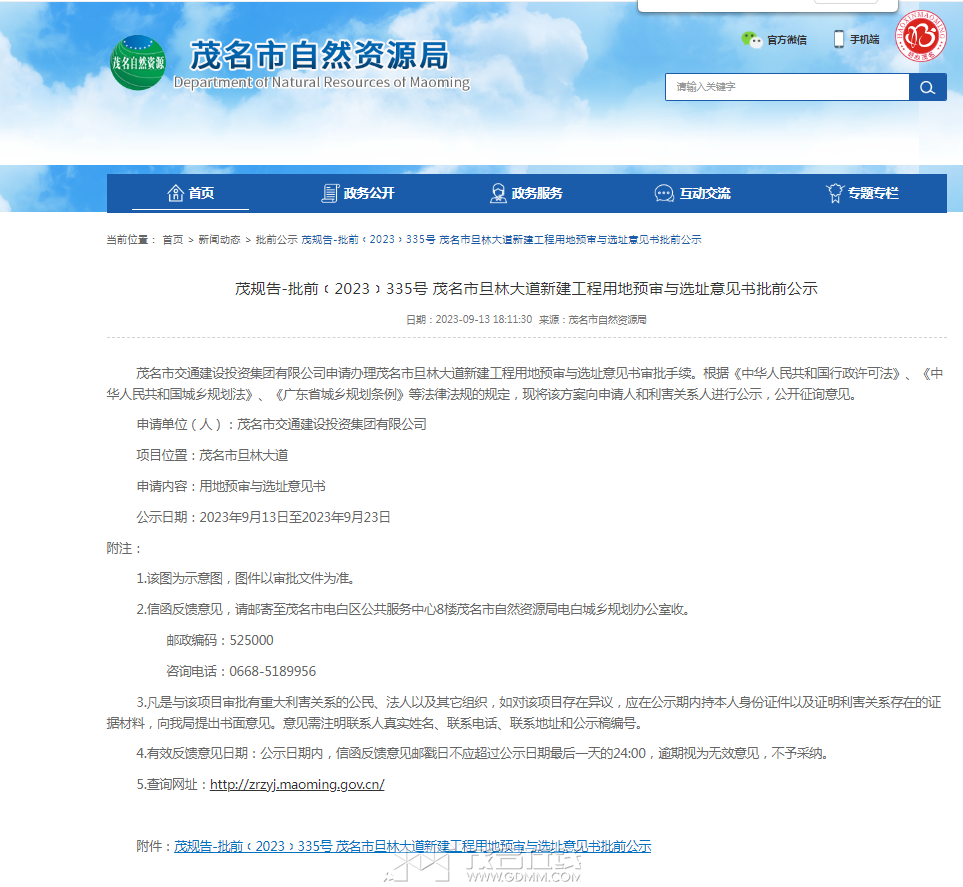This screenshot has width=963, height=887.
Task: Click the 附注 heading
Action: click(123, 549)
